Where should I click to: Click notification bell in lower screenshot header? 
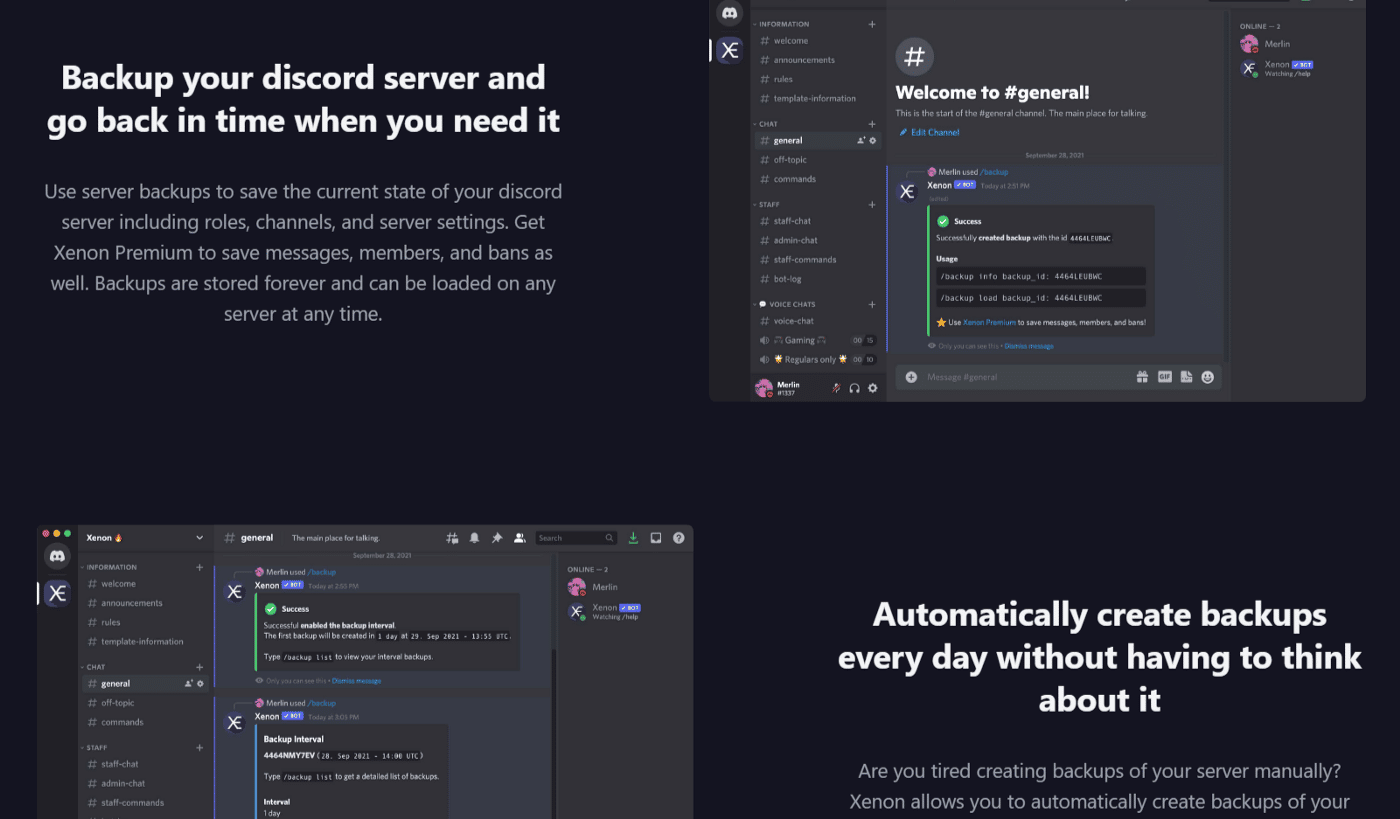click(475, 538)
